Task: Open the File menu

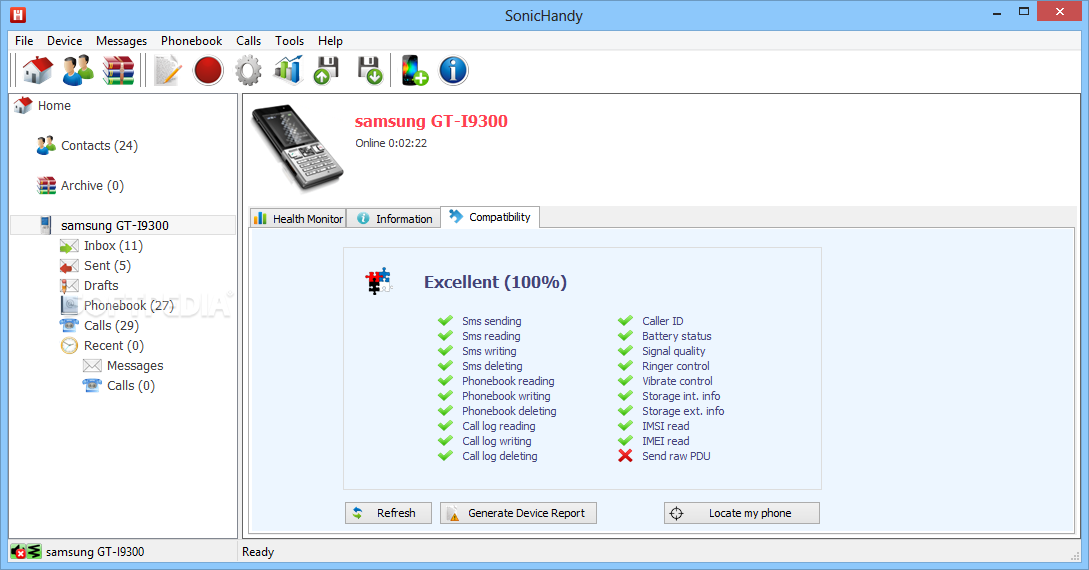Action: pyautogui.click(x=24, y=41)
